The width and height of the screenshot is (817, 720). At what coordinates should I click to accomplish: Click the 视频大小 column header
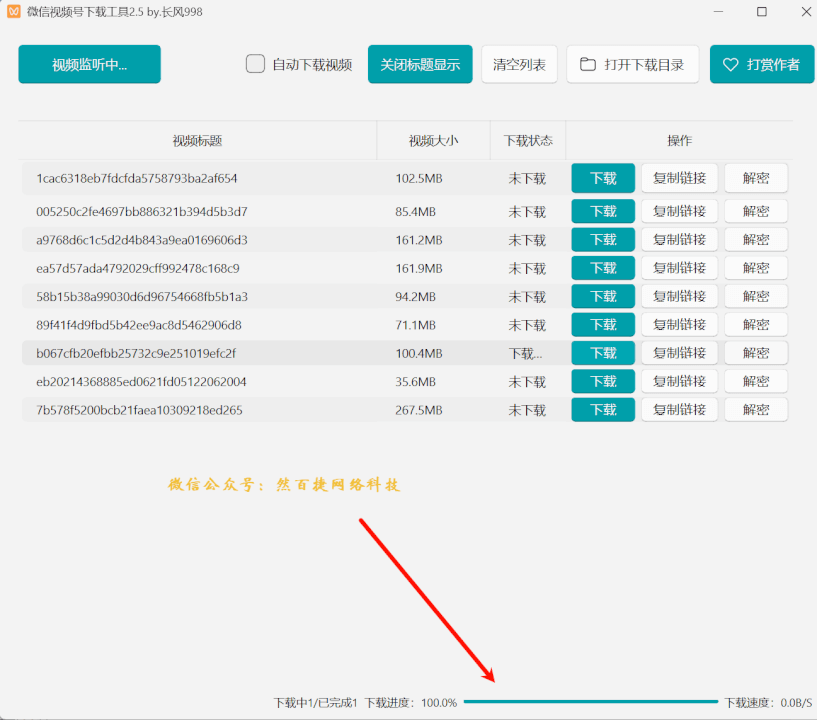(x=433, y=141)
